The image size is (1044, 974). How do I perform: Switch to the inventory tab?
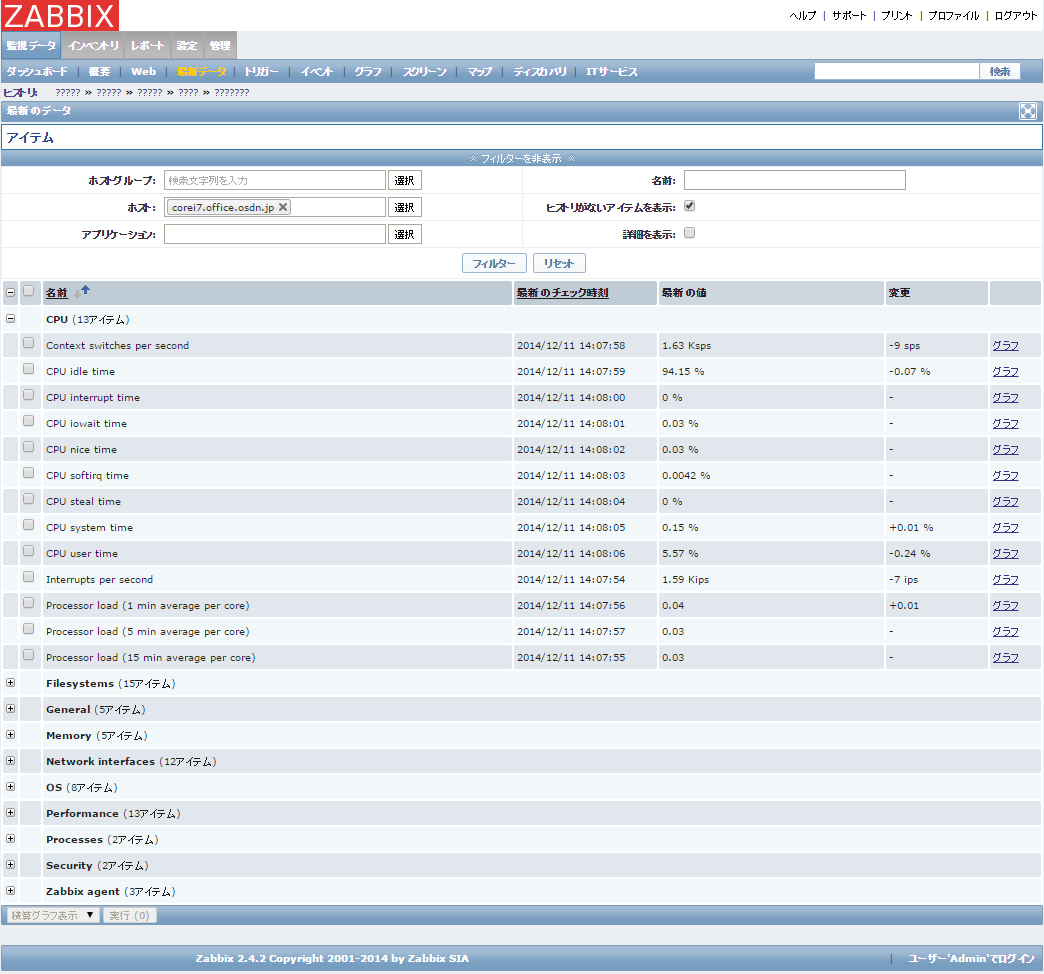pyautogui.click(x=94, y=46)
